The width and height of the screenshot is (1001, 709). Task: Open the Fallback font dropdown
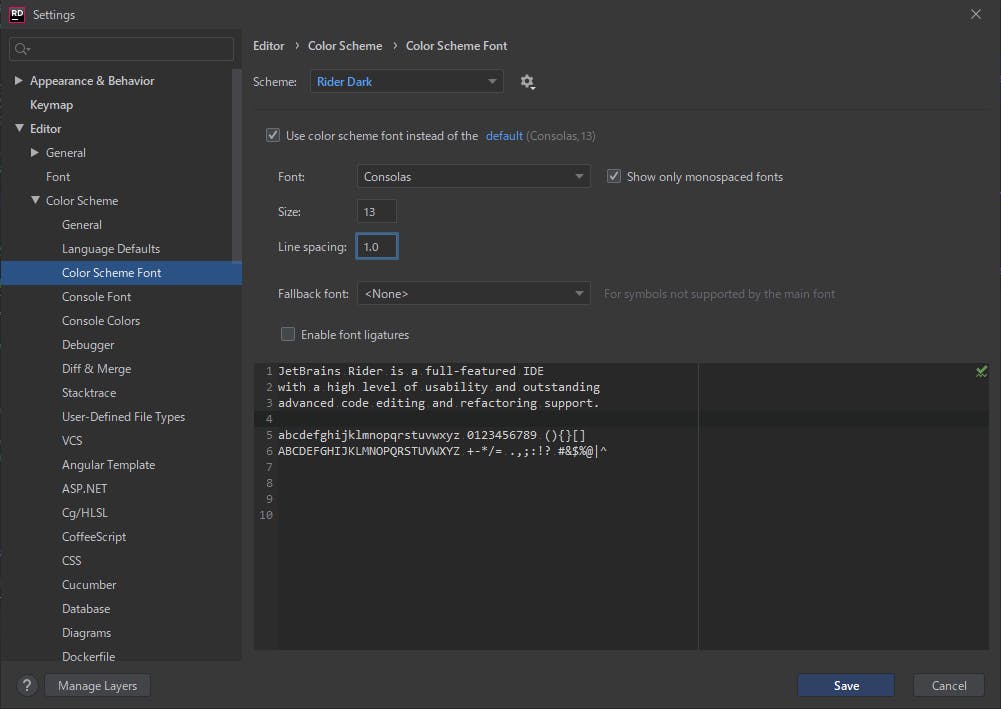(x=474, y=294)
